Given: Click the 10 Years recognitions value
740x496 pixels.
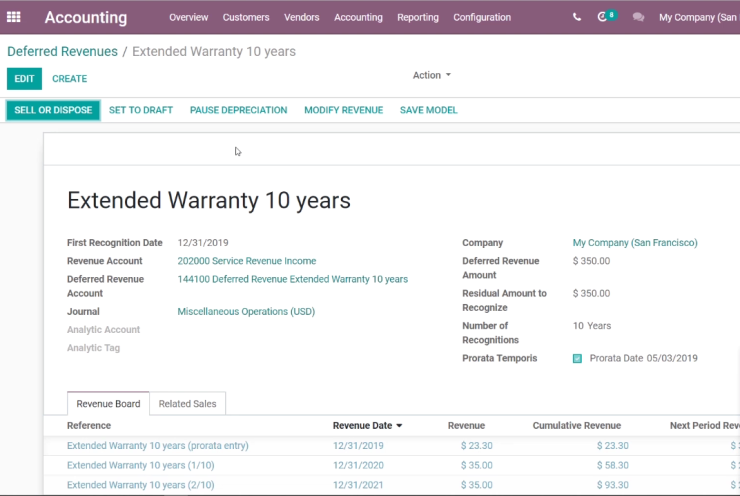Looking at the screenshot, I should click(592, 326).
